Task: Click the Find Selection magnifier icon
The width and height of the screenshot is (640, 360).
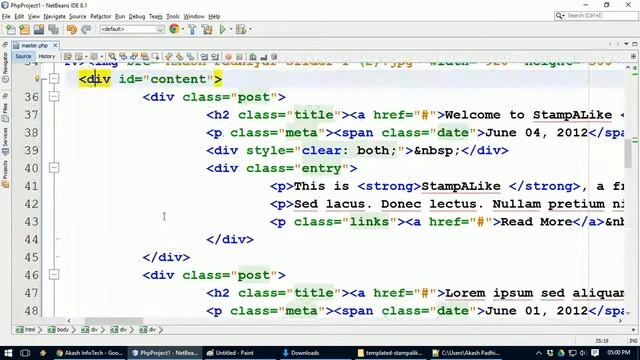Action: (112, 57)
